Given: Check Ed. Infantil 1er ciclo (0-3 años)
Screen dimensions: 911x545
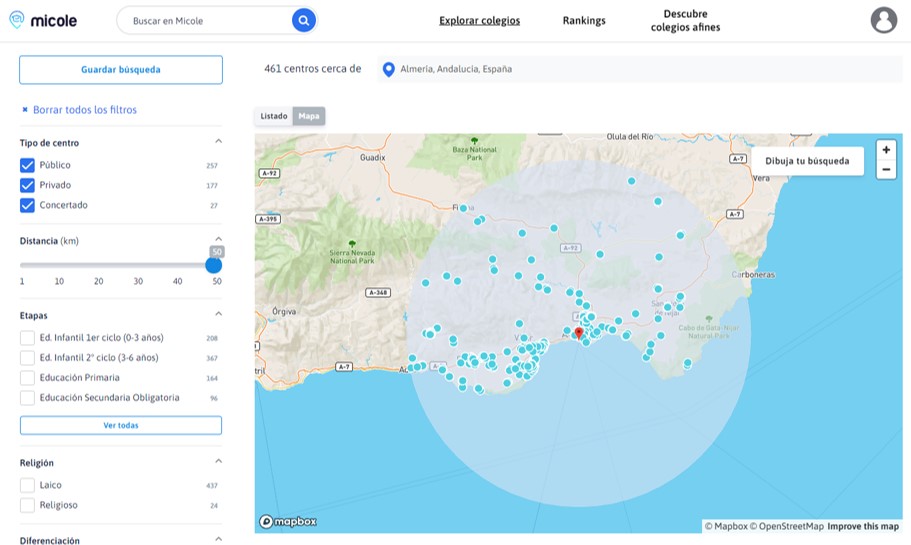Looking at the screenshot, I should pos(27,338).
